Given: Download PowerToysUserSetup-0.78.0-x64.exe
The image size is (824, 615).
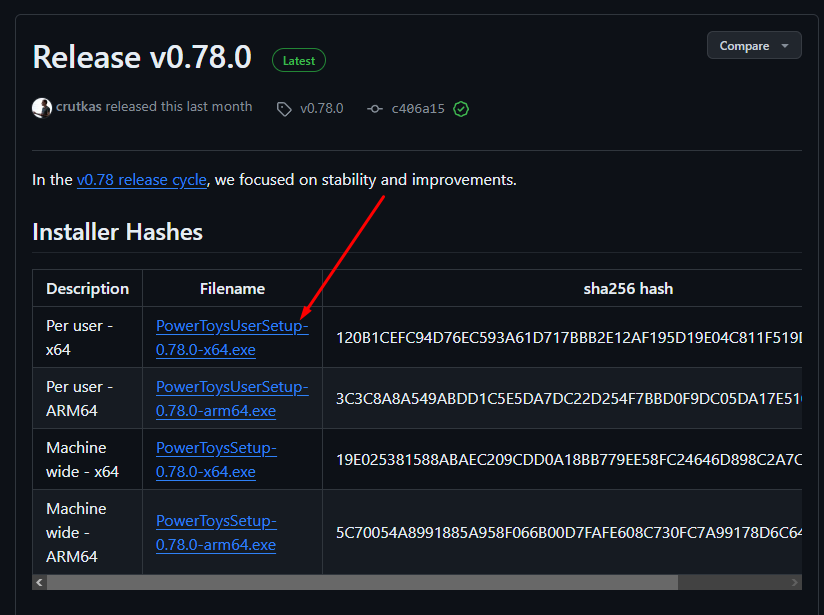Looking at the screenshot, I should pyautogui.click(x=232, y=337).
